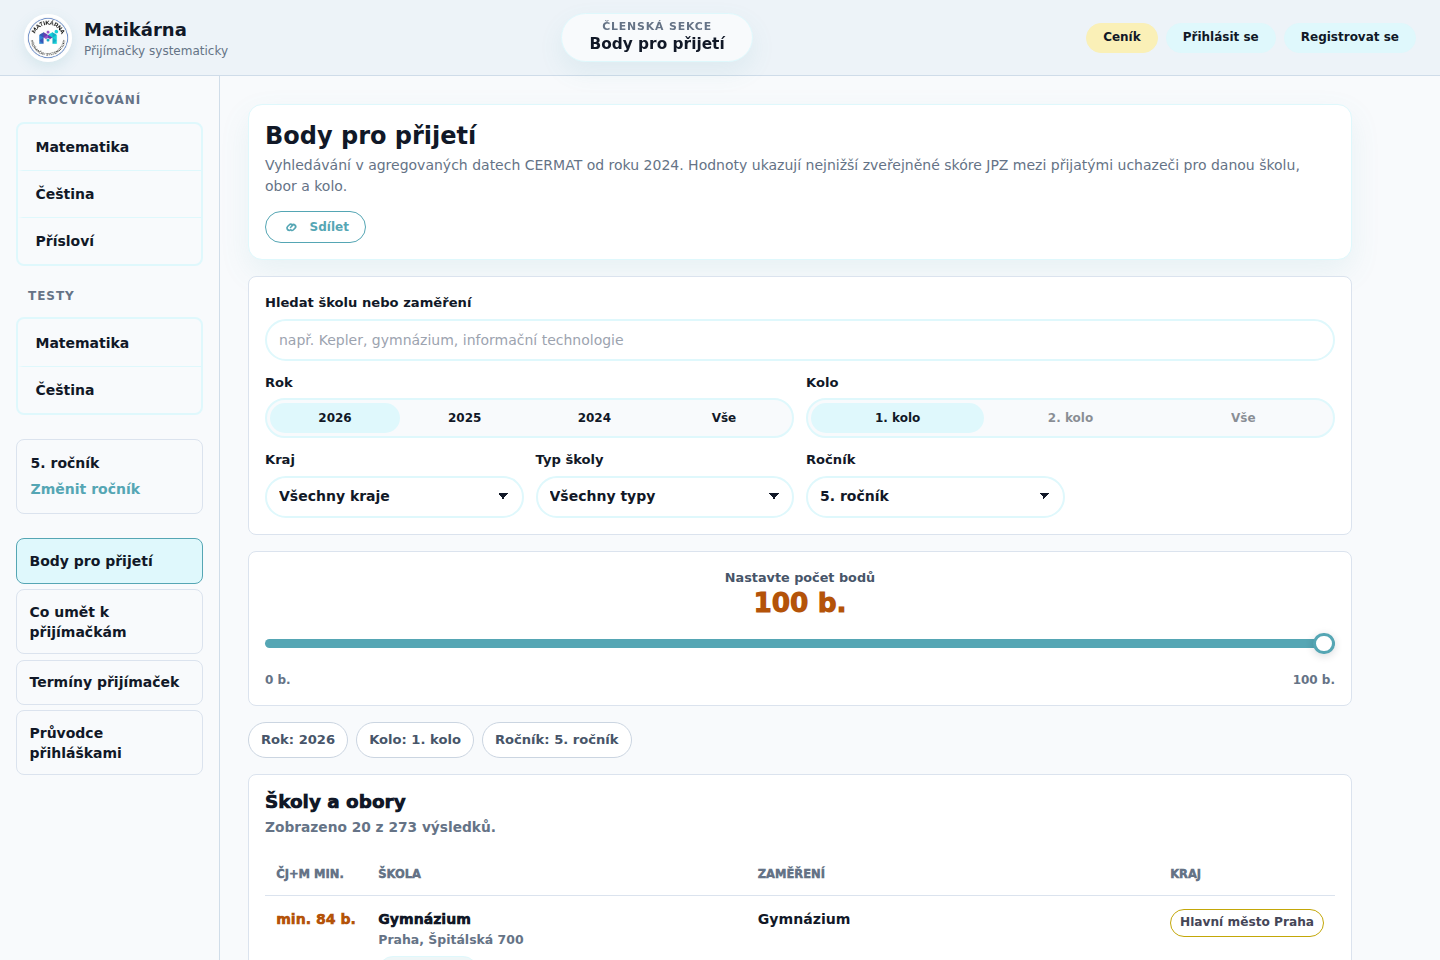The height and width of the screenshot is (960, 1440).
Task: Click Registrovat se button
Action: point(1349,37)
